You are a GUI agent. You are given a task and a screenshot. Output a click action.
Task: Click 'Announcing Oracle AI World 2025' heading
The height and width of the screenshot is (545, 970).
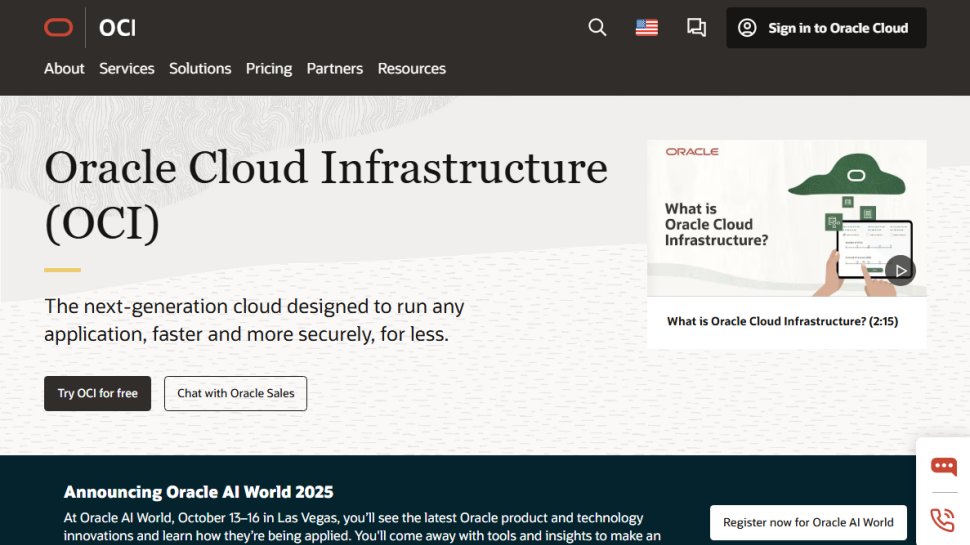click(x=198, y=492)
